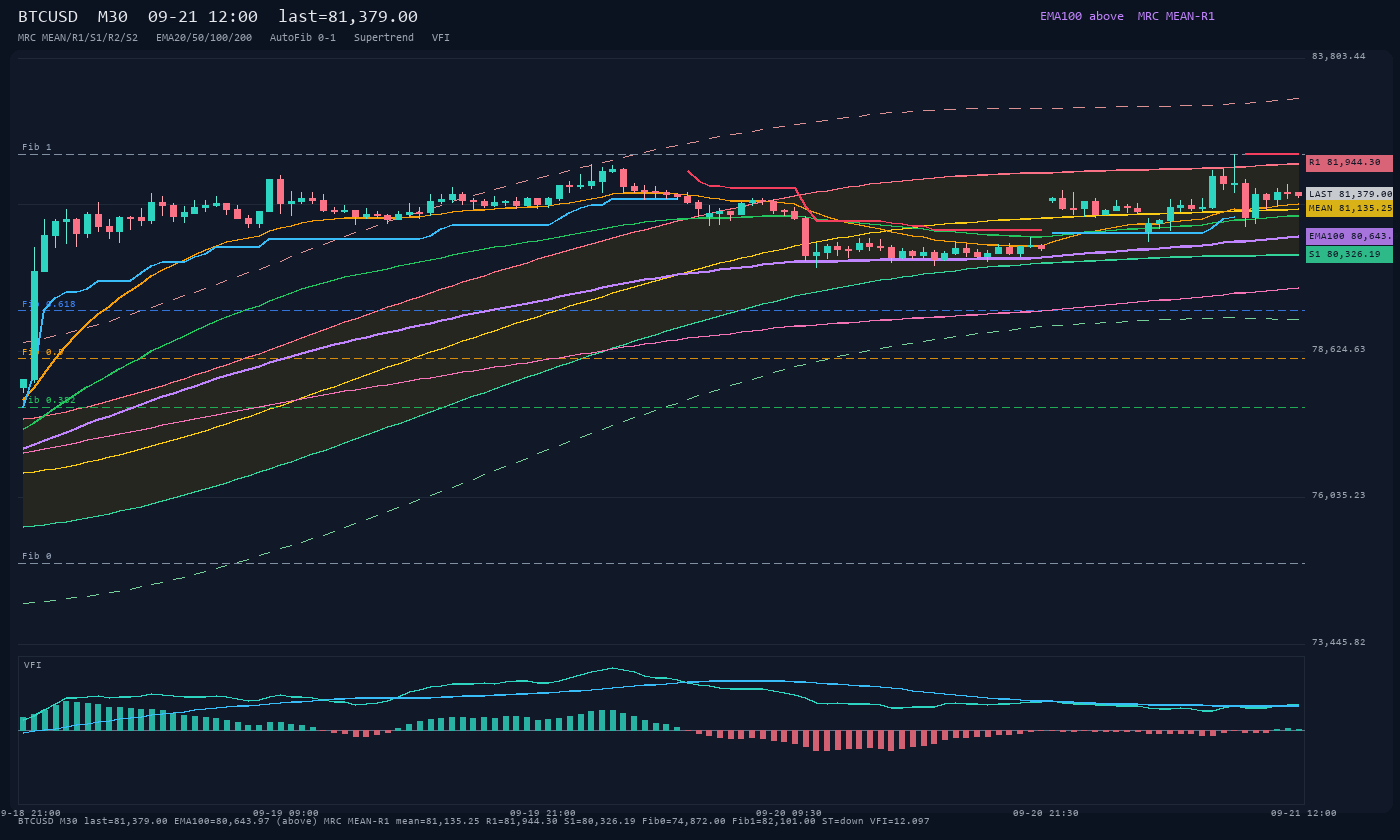Click the MRC MEAN/R1/S1/R2/S2 indicator legend
This screenshot has height=840, width=1400.
point(78,37)
